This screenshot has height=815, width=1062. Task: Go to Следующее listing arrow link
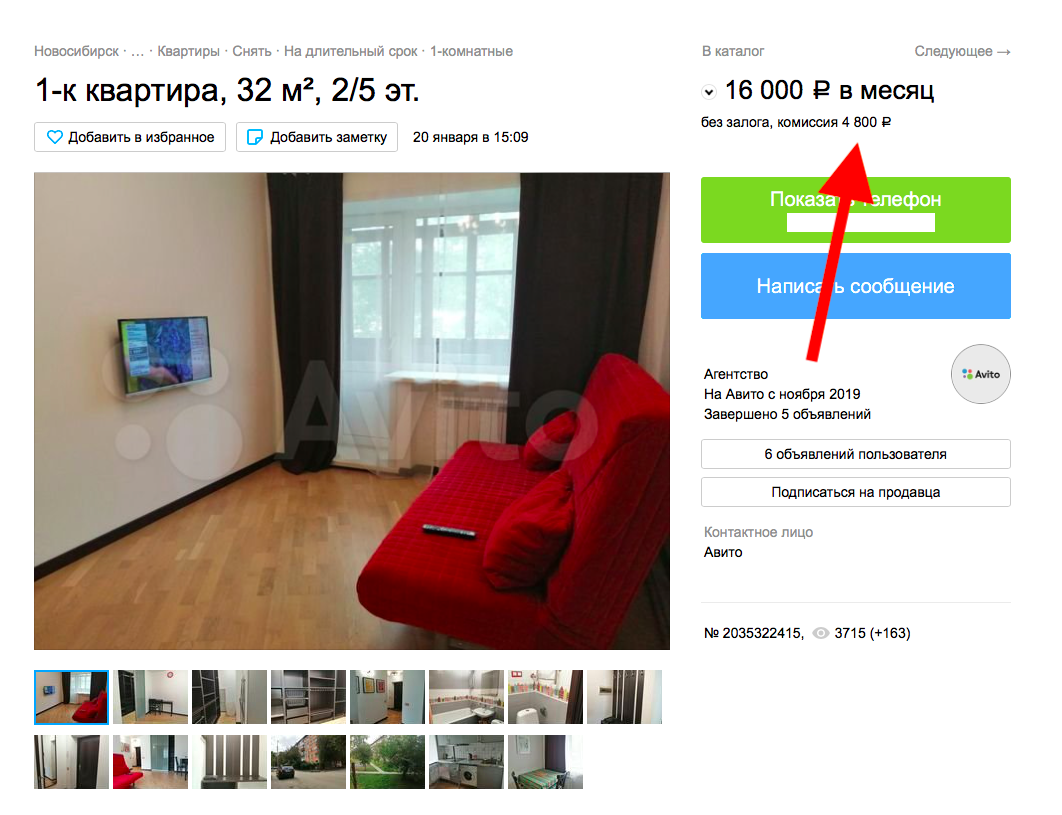[962, 51]
